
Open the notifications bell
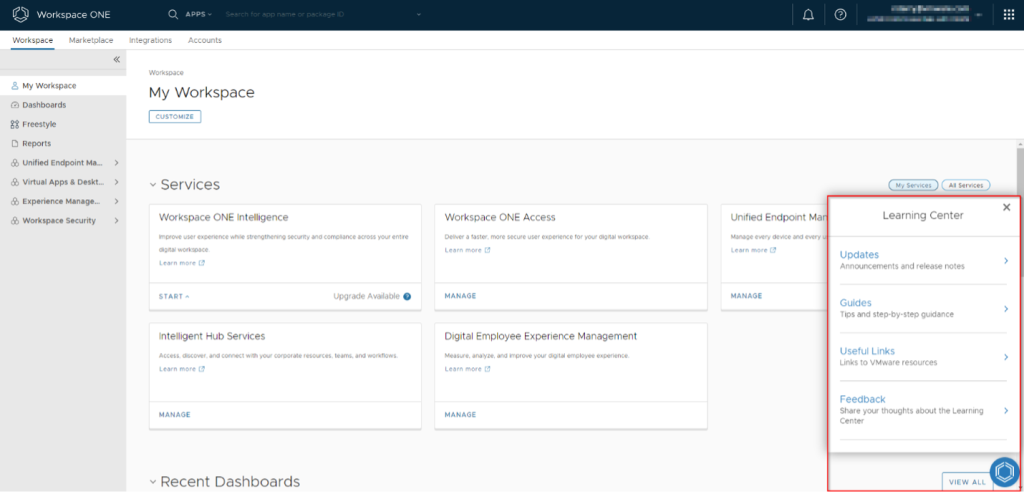coord(808,15)
